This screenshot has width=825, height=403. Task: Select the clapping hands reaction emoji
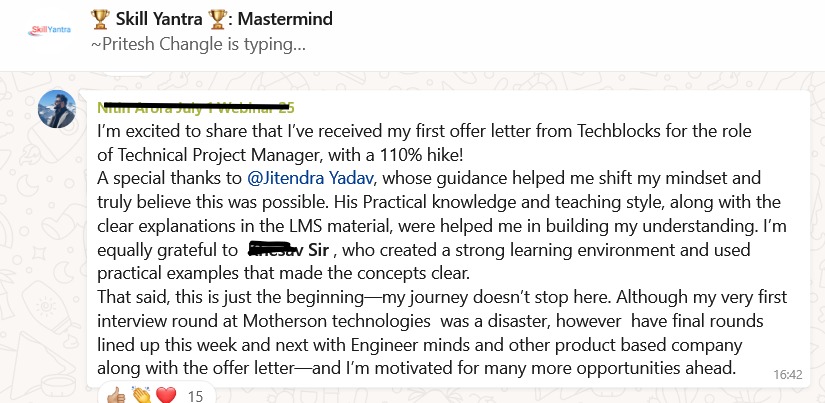pos(139,395)
